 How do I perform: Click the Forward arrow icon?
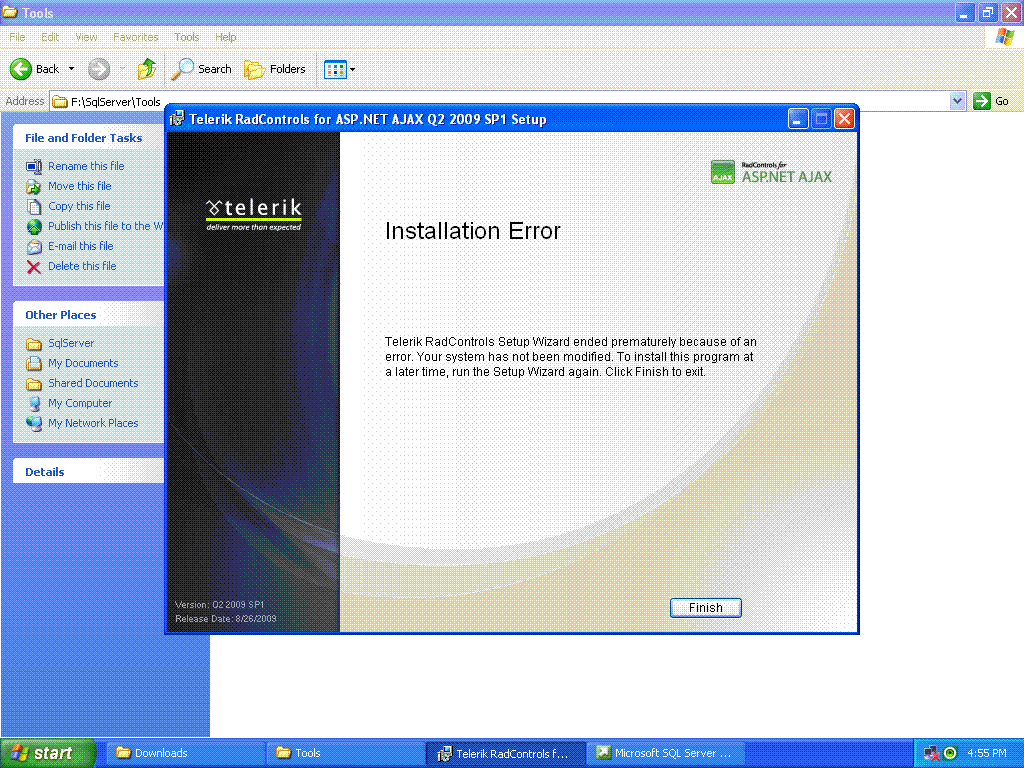99,69
